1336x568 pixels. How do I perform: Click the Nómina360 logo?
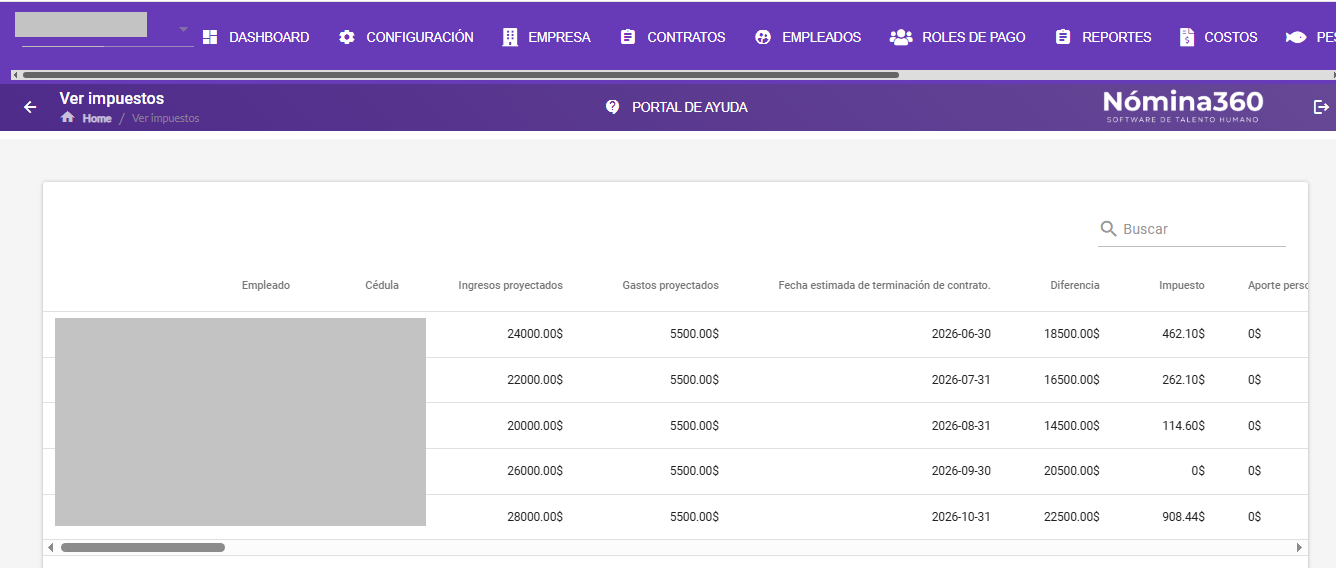(1183, 106)
